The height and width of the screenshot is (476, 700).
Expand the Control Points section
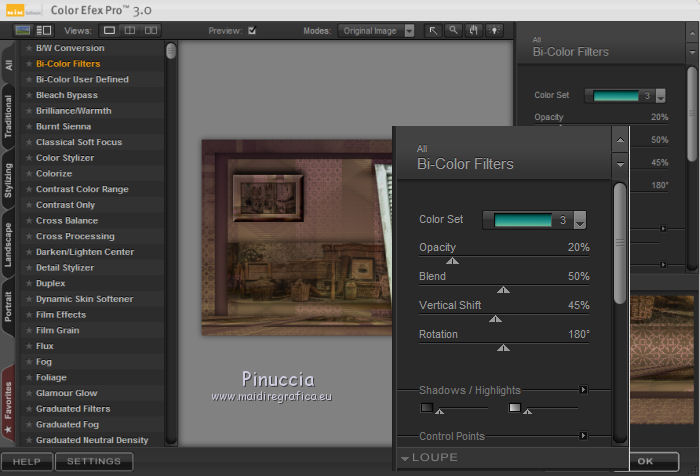[x=583, y=436]
